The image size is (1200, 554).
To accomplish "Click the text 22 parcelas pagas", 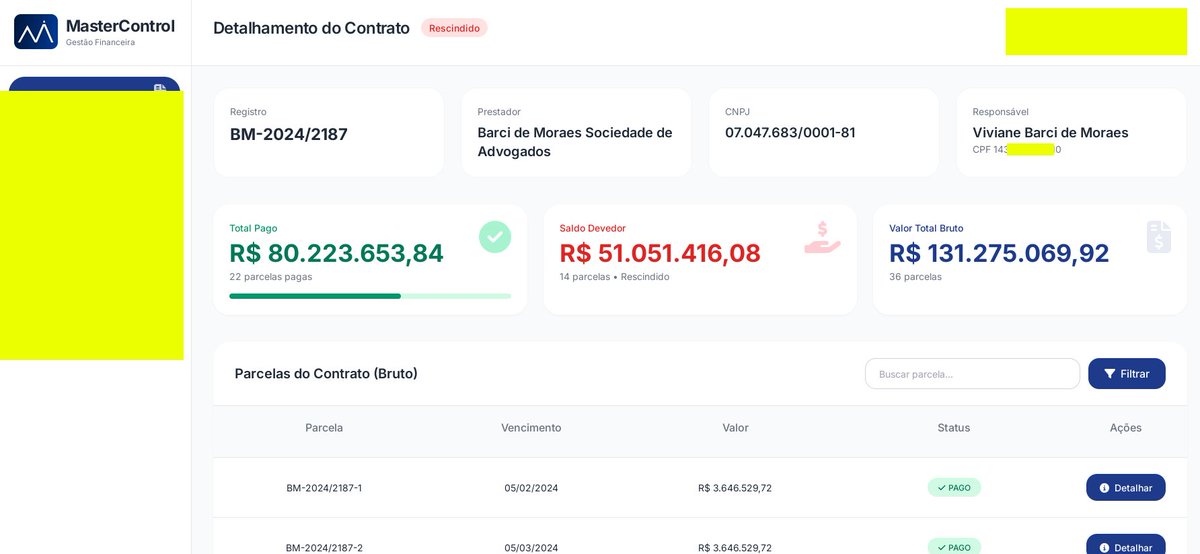I will pos(271,277).
